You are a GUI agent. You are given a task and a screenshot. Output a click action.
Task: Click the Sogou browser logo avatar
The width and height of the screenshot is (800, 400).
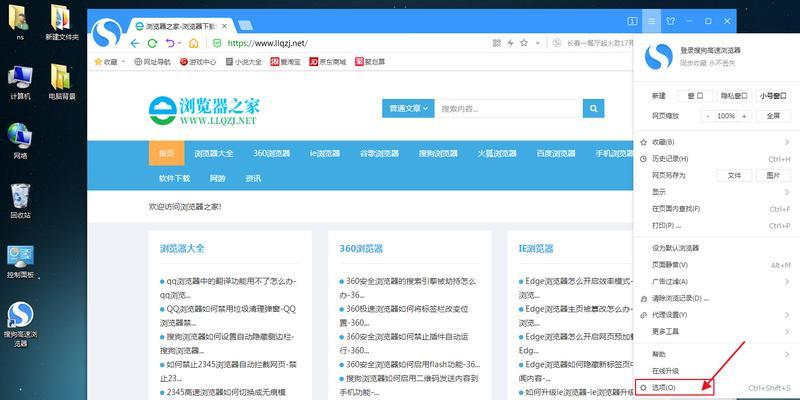coord(106,32)
